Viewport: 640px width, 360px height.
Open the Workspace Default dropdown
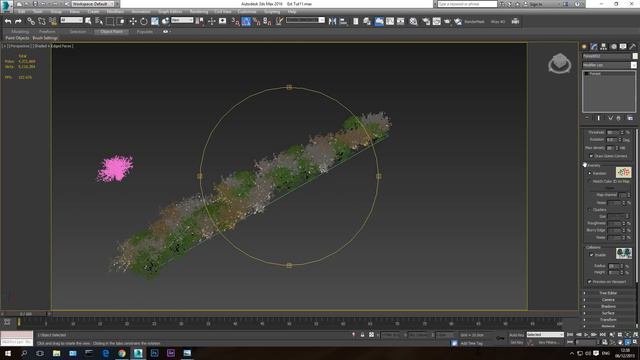93,4
